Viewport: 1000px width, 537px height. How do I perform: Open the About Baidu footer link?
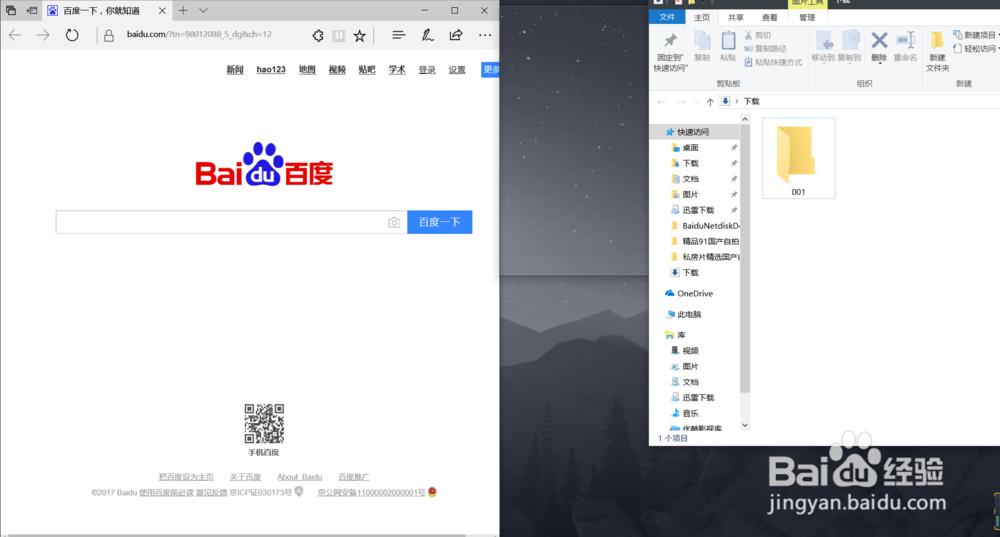tap(300, 477)
